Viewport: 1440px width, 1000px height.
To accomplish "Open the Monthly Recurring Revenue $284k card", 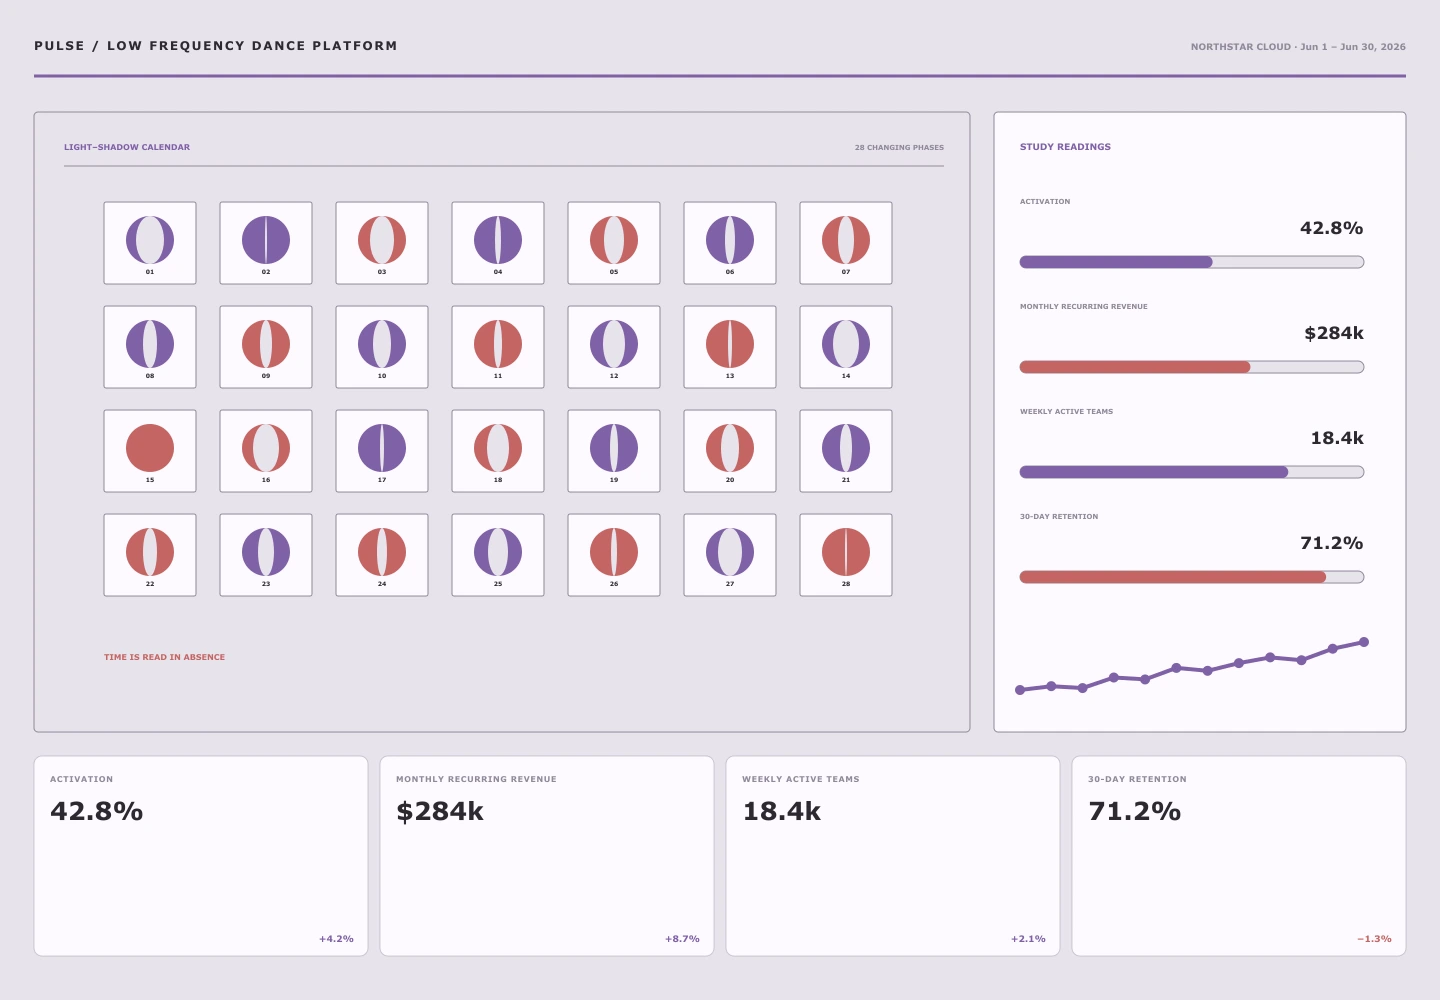I will click(547, 856).
